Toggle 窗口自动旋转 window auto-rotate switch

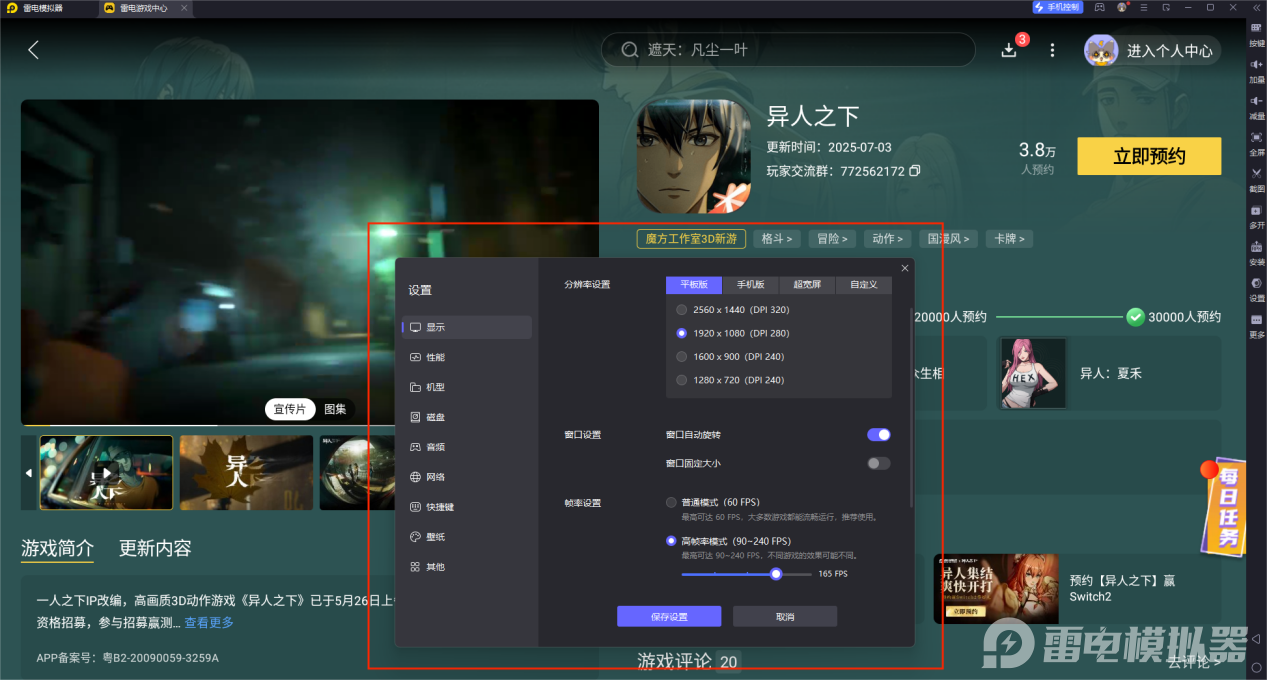tap(878, 435)
